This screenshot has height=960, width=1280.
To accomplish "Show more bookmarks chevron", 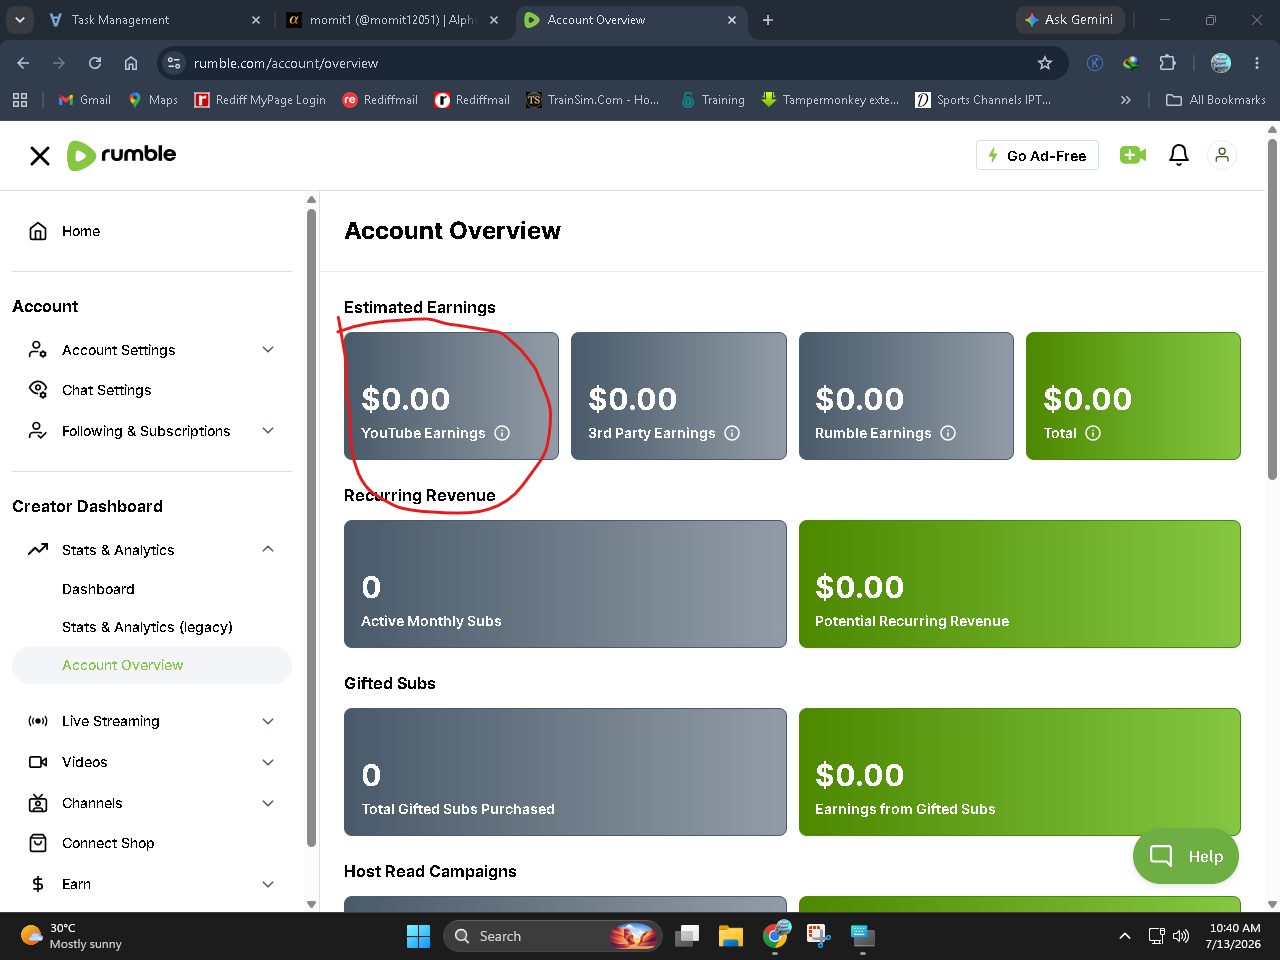I will pos(1126,100).
